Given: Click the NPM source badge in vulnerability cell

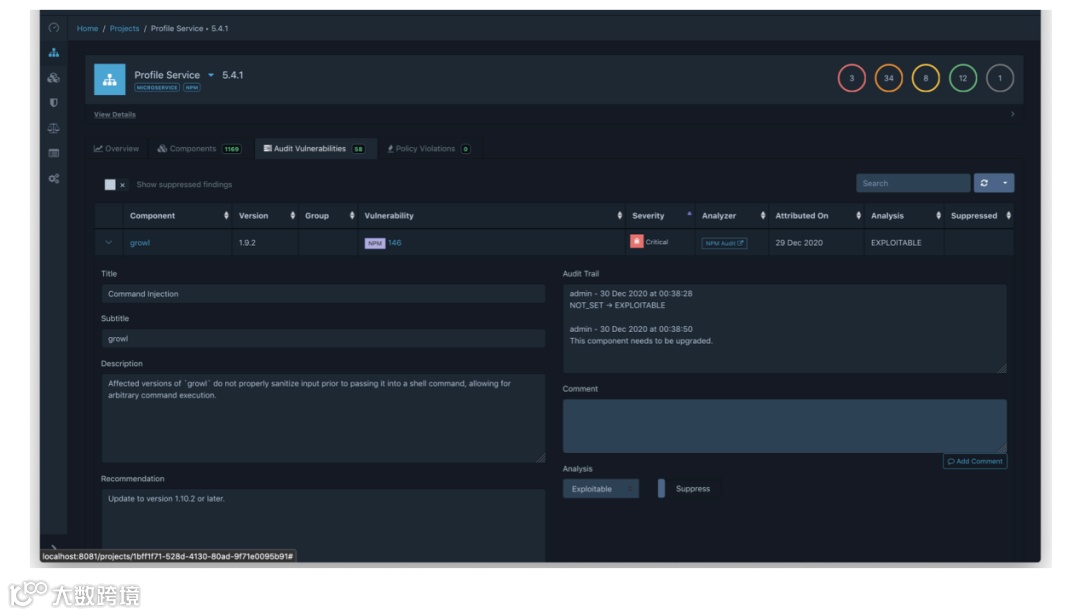Looking at the screenshot, I should [x=375, y=243].
